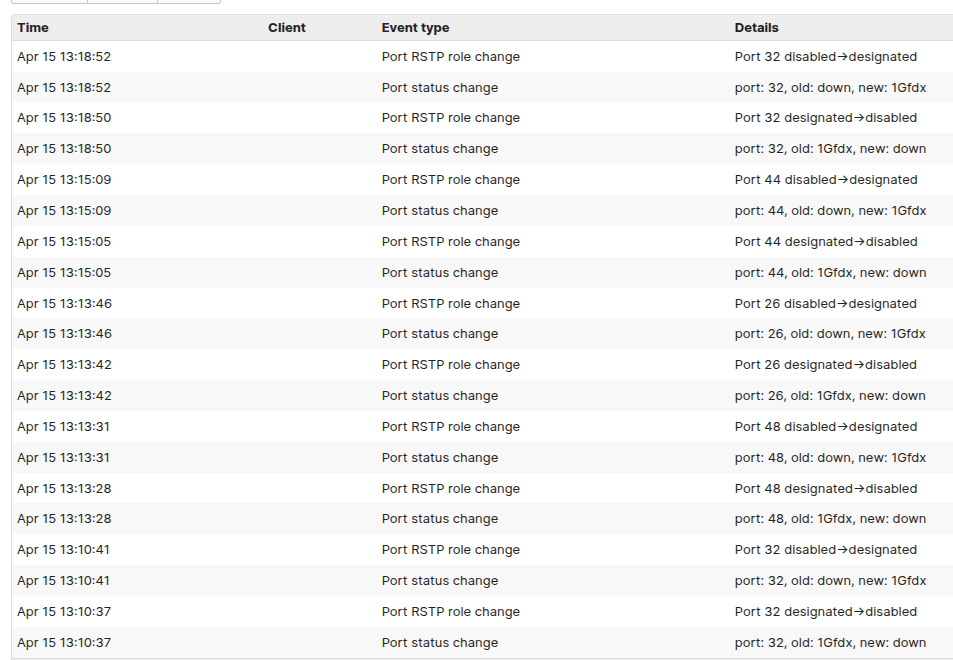The height and width of the screenshot is (660, 953).
Task: Select the 13:18:52 Port RSTP role change event
Action: [x=450, y=57]
